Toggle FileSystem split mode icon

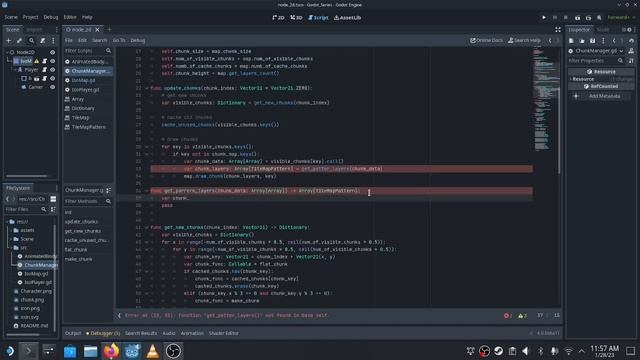pyautogui.click(x=53, y=199)
